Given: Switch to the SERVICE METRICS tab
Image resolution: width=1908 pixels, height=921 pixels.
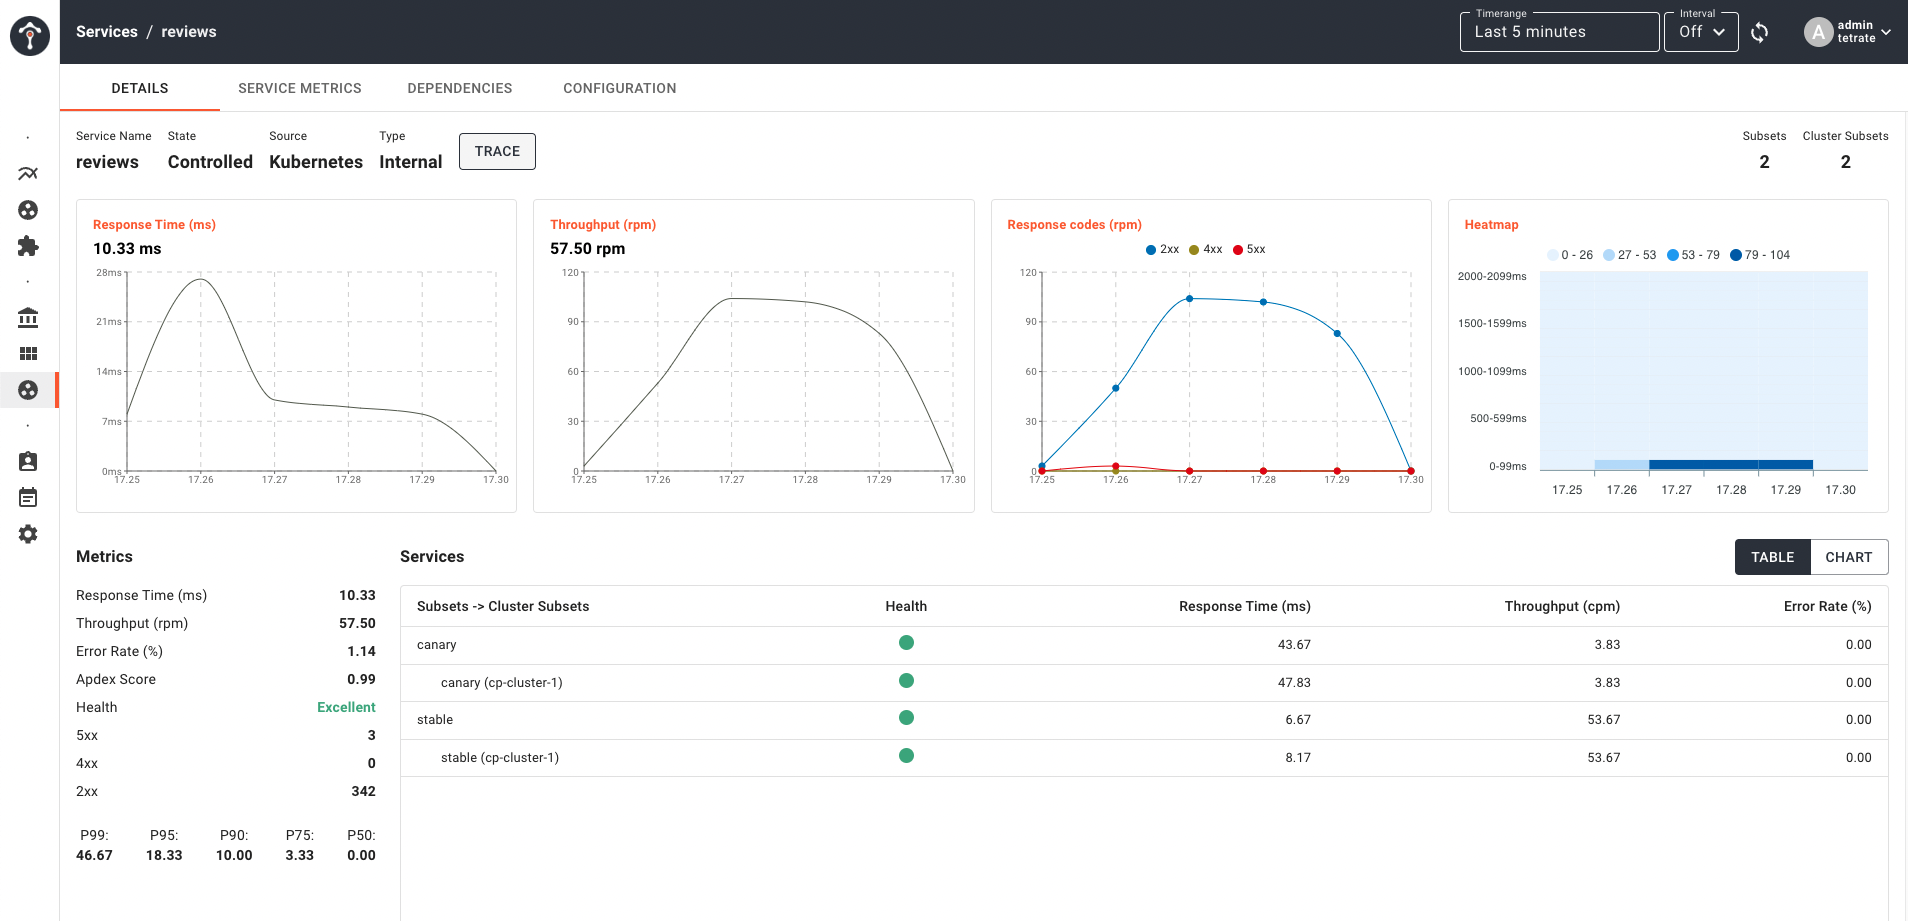Looking at the screenshot, I should [300, 88].
